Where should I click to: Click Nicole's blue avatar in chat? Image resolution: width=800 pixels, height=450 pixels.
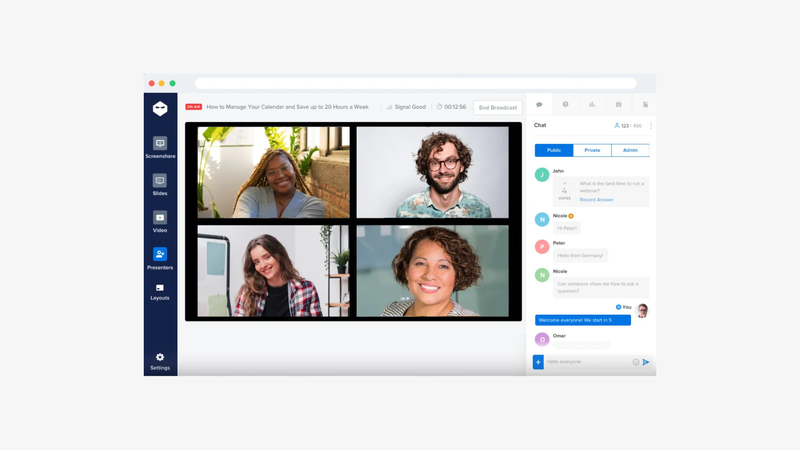tap(542, 219)
